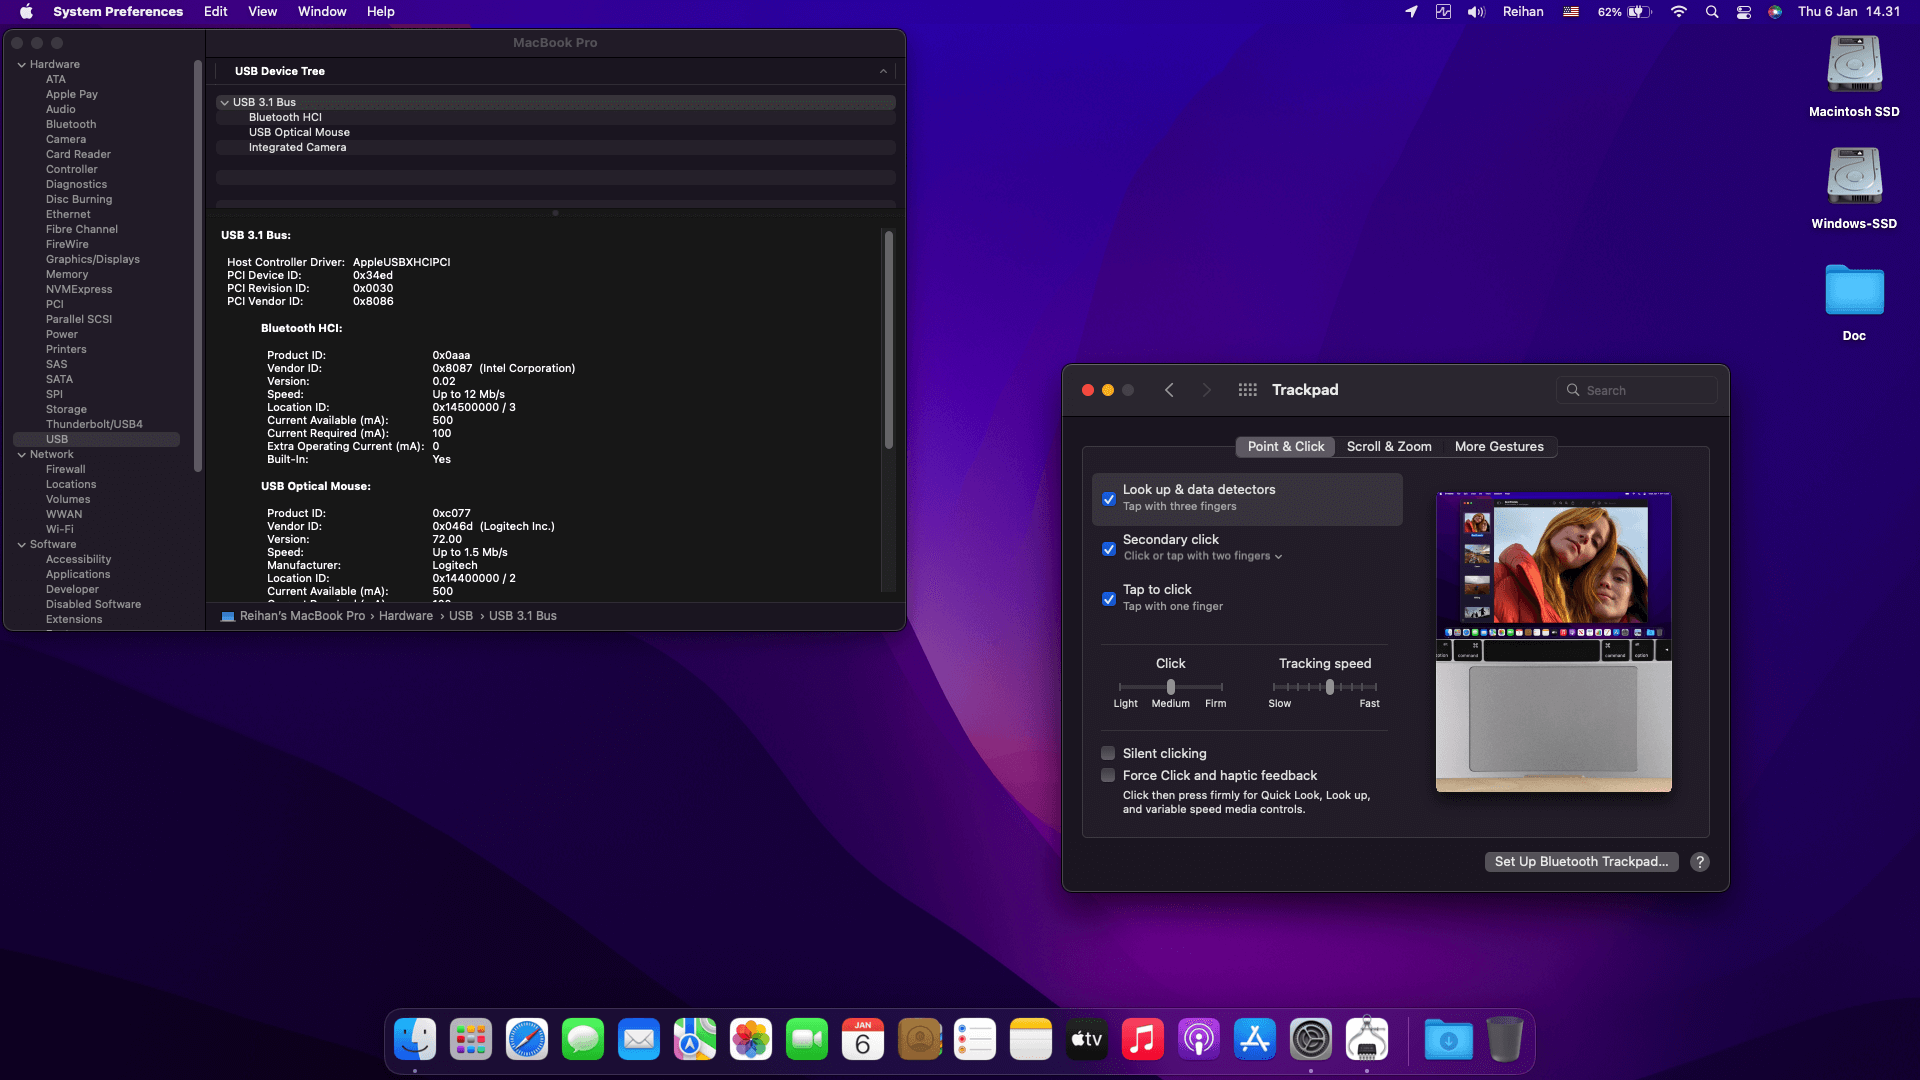This screenshot has height=1080, width=1920.
Task: Click Reihan's MacBook Pro in path bar
Action: click(302, 616)
